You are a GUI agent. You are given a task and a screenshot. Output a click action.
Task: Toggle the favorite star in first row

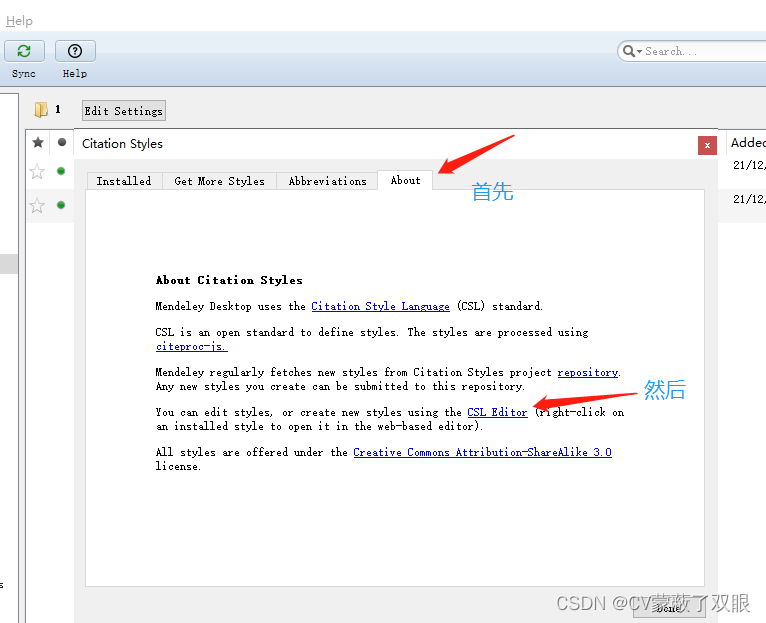pyautogui.click(x=37, y=172)
